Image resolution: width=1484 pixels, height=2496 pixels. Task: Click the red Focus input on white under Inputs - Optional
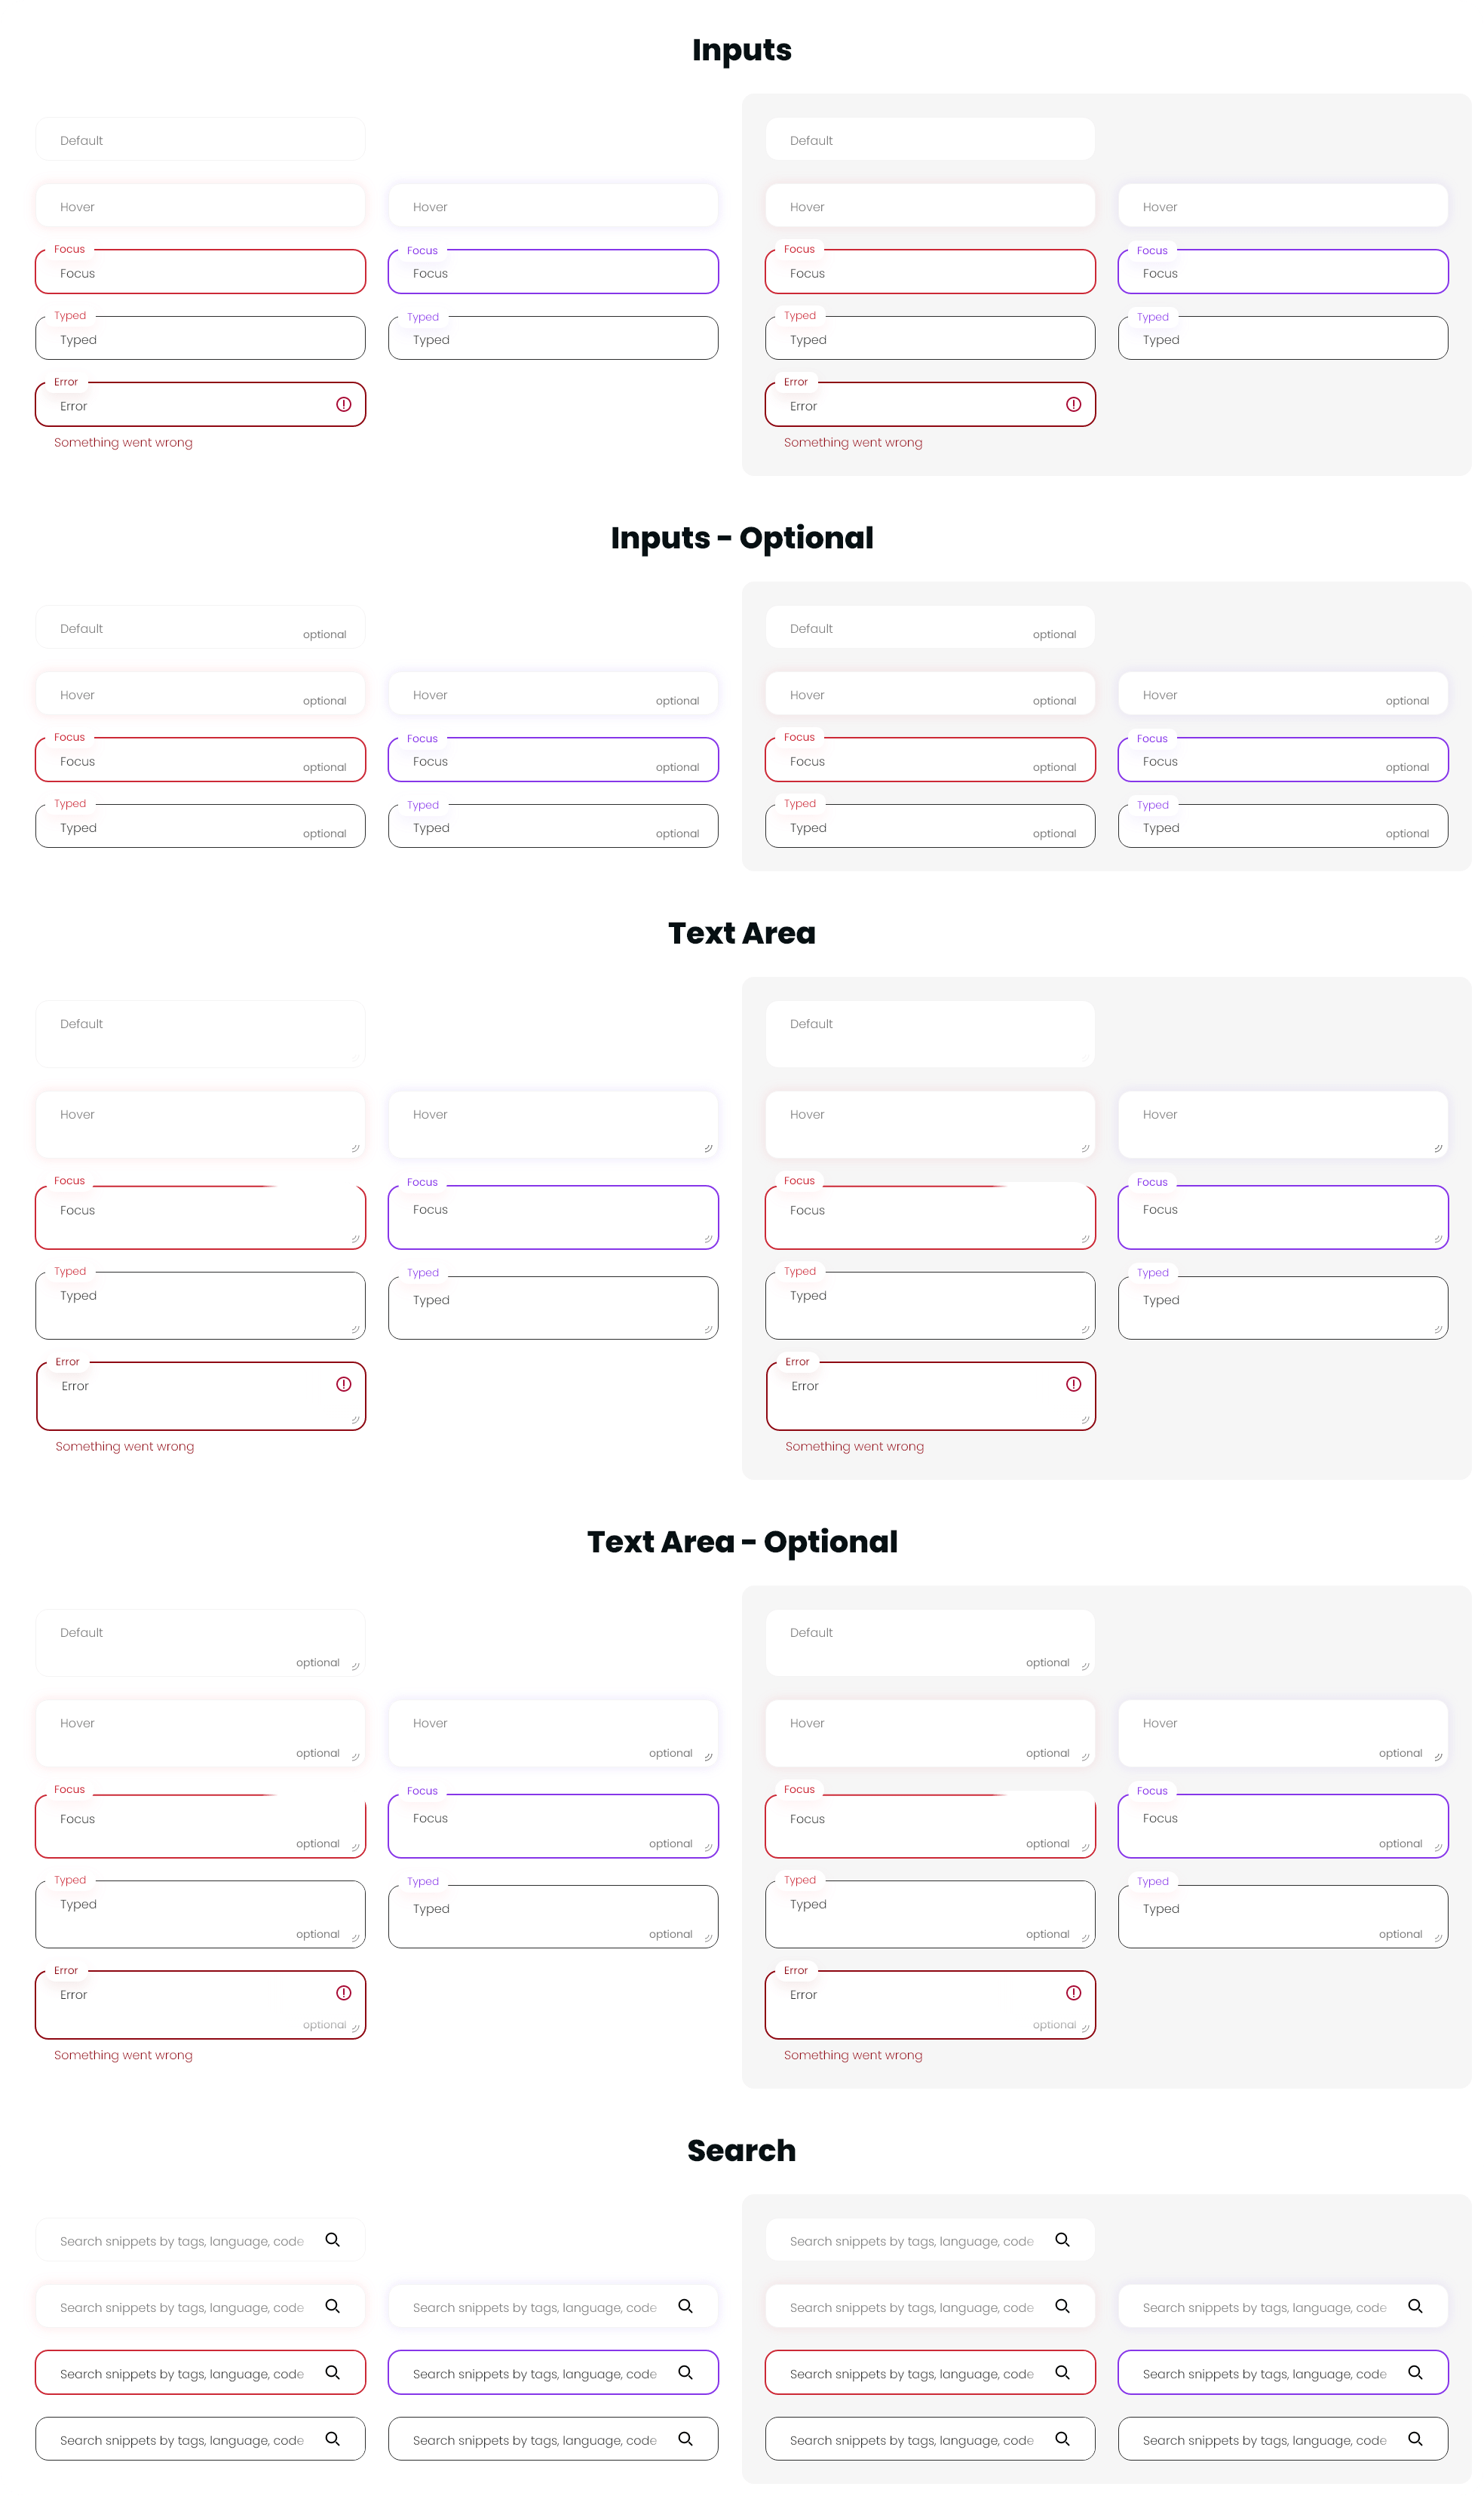200,759
